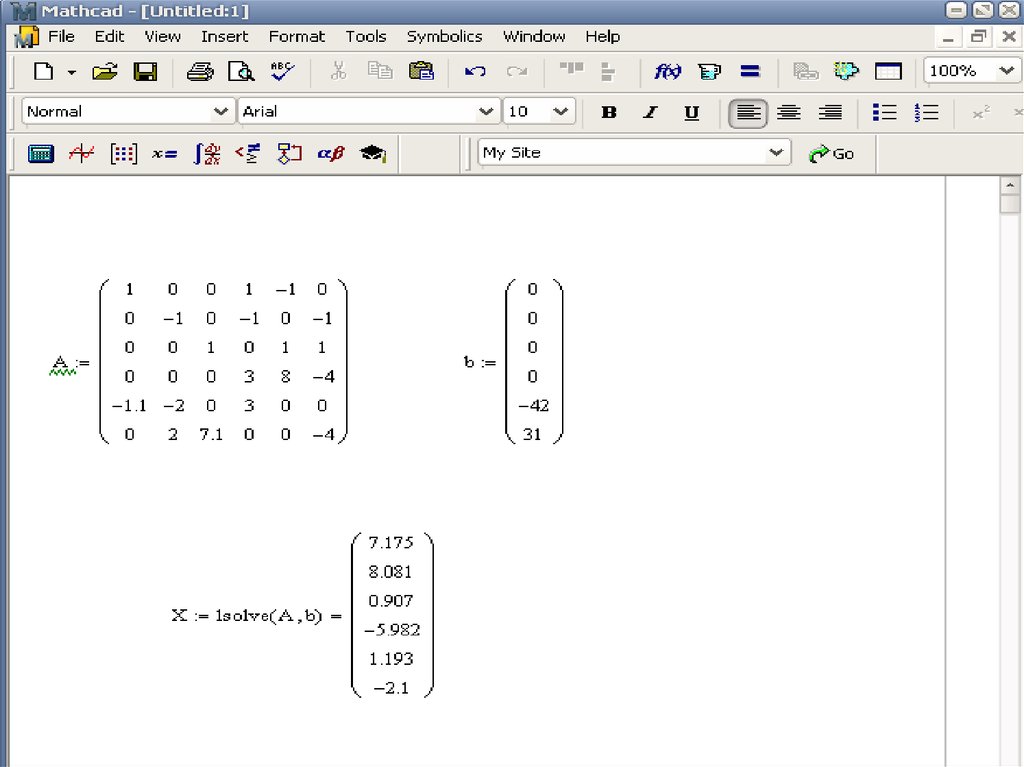This screenshot has width=1024, height=767.
Task: Open the Vector and Matrix toolbar icon
Action: pyautogui.click(x=123, y=154)
